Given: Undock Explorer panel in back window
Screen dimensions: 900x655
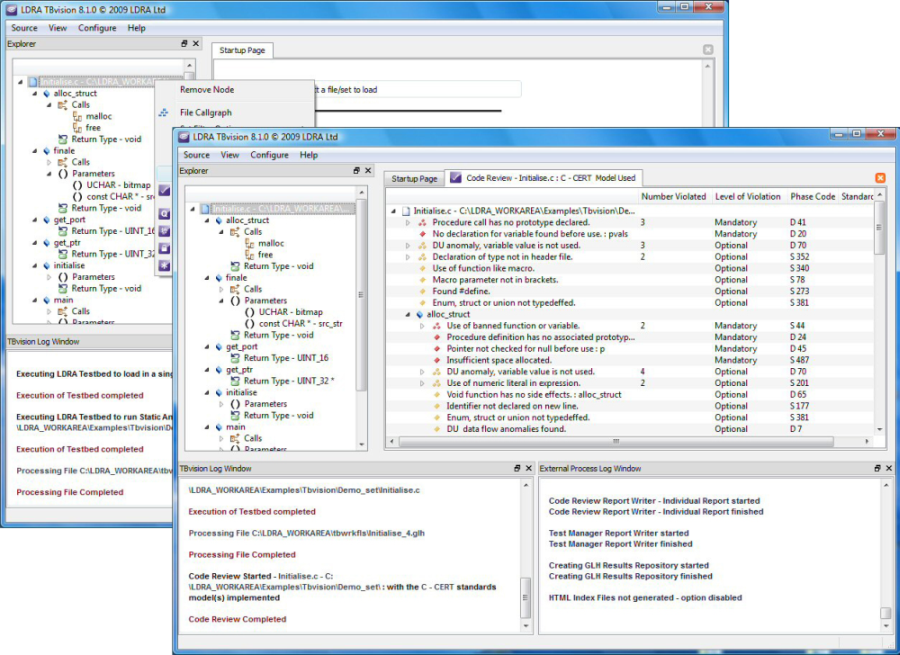Looking at the screenshot, I should coord(184,44).
